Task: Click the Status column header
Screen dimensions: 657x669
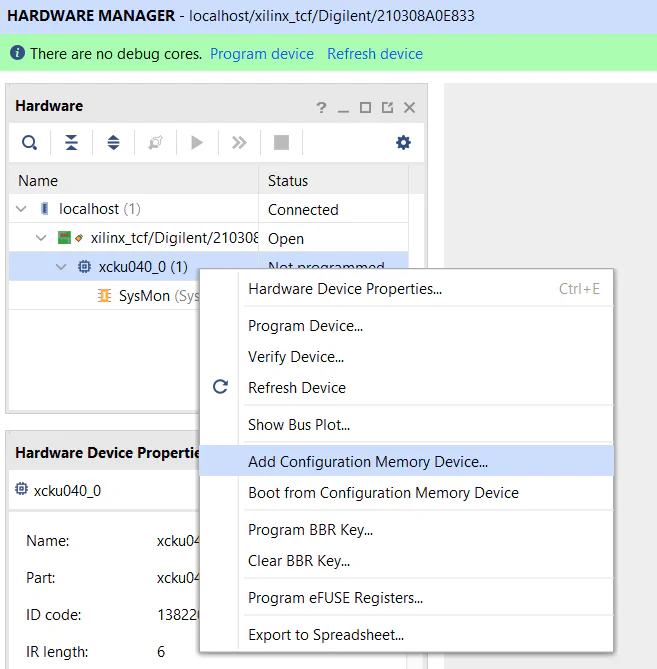Action: click(288, 181)
